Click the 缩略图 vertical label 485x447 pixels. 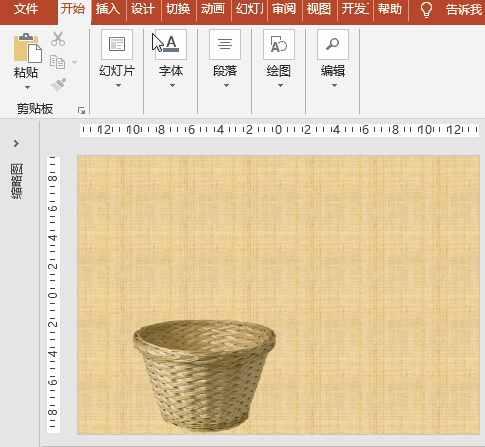coord(17,181)
